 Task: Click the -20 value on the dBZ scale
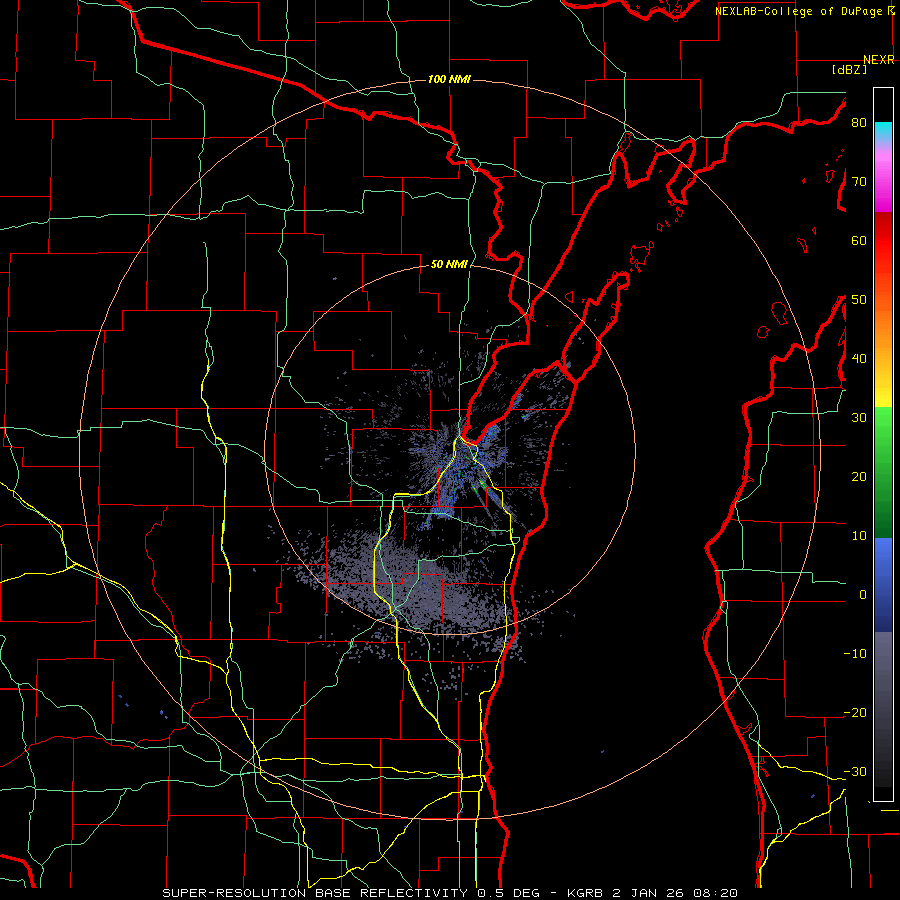tap(855, 713)
